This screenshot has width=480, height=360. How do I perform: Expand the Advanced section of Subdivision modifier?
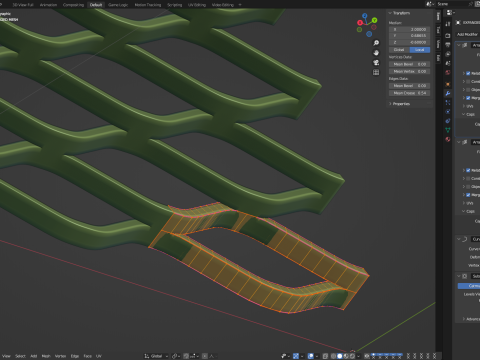[464, 319]
